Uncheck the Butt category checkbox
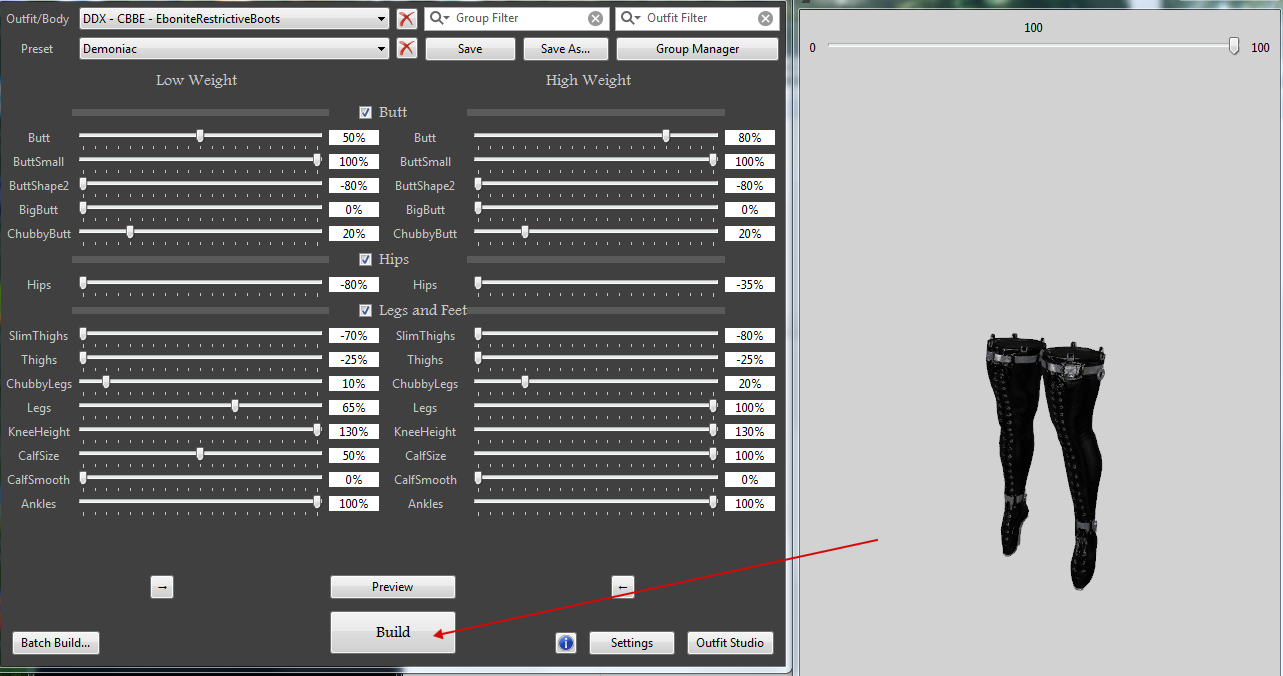The image size is (1283, 676). click(365, 112)
